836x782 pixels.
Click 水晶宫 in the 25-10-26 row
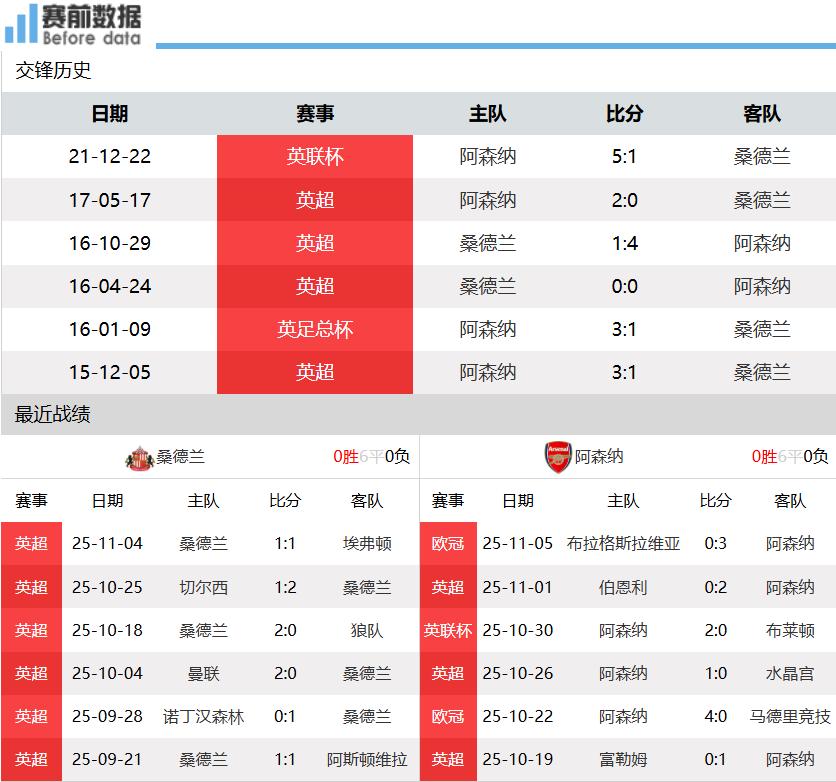click(790, 673)
